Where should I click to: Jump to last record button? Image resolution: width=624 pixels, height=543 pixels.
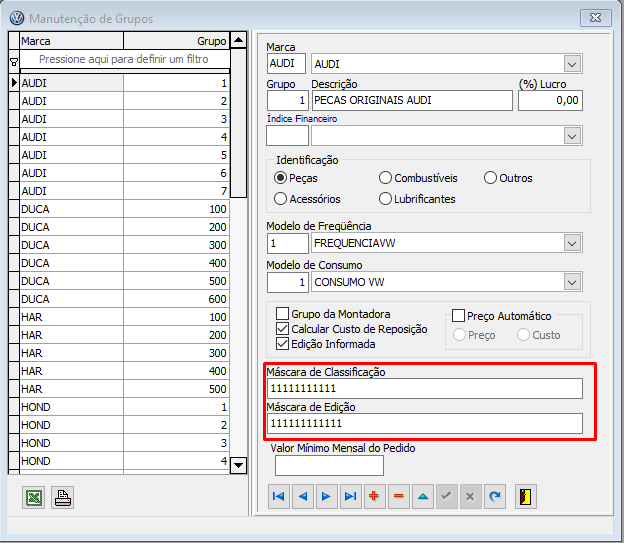[351, 496]
